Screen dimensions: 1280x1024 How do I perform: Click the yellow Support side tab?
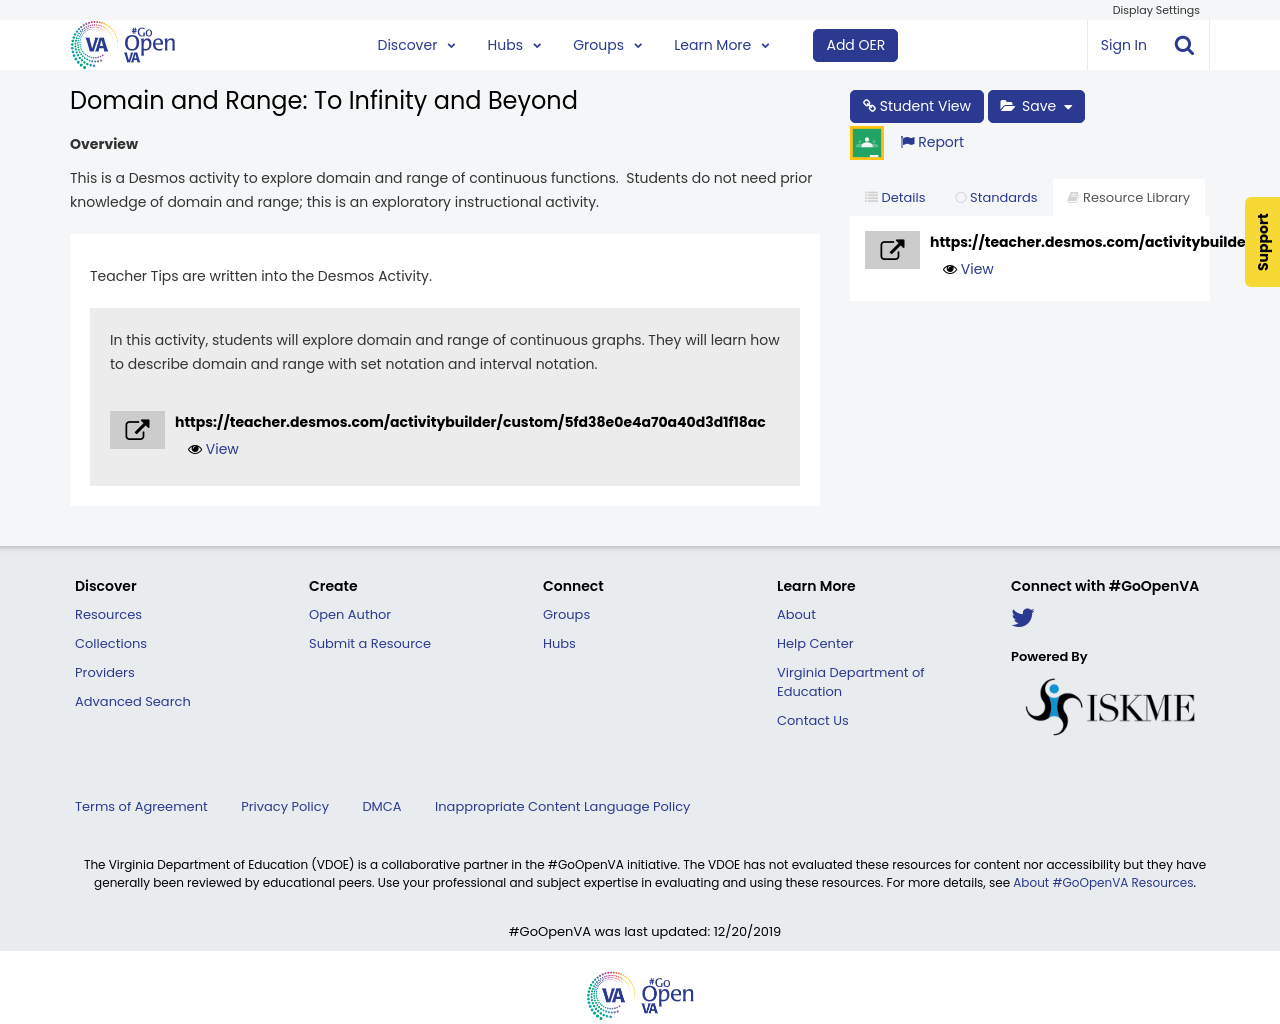pos(1262,241)
